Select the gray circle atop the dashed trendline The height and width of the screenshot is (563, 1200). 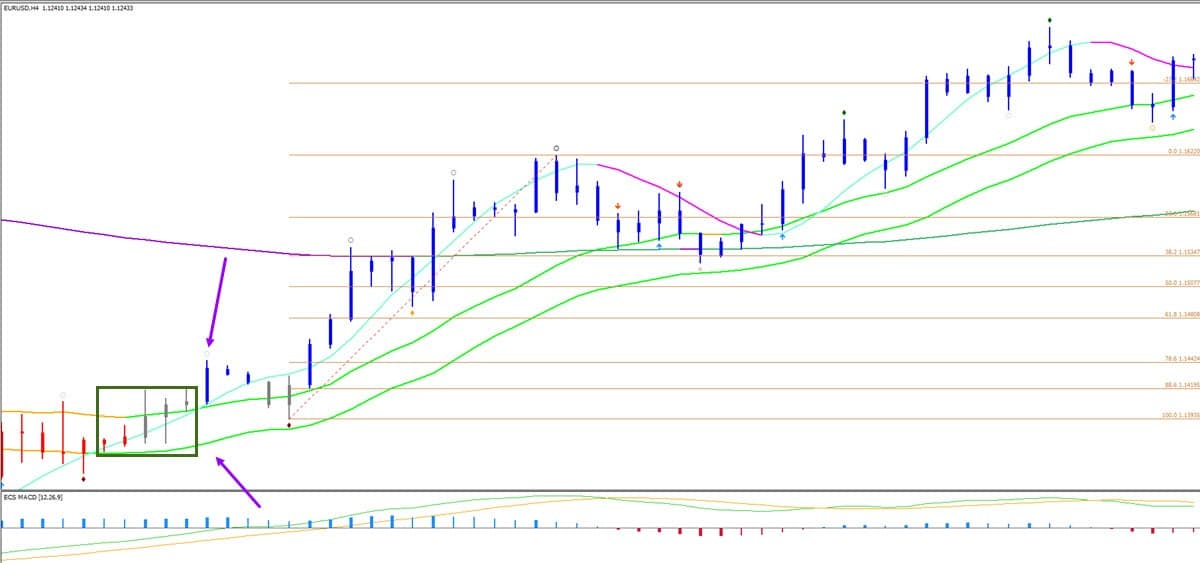(x=556, y=148)
